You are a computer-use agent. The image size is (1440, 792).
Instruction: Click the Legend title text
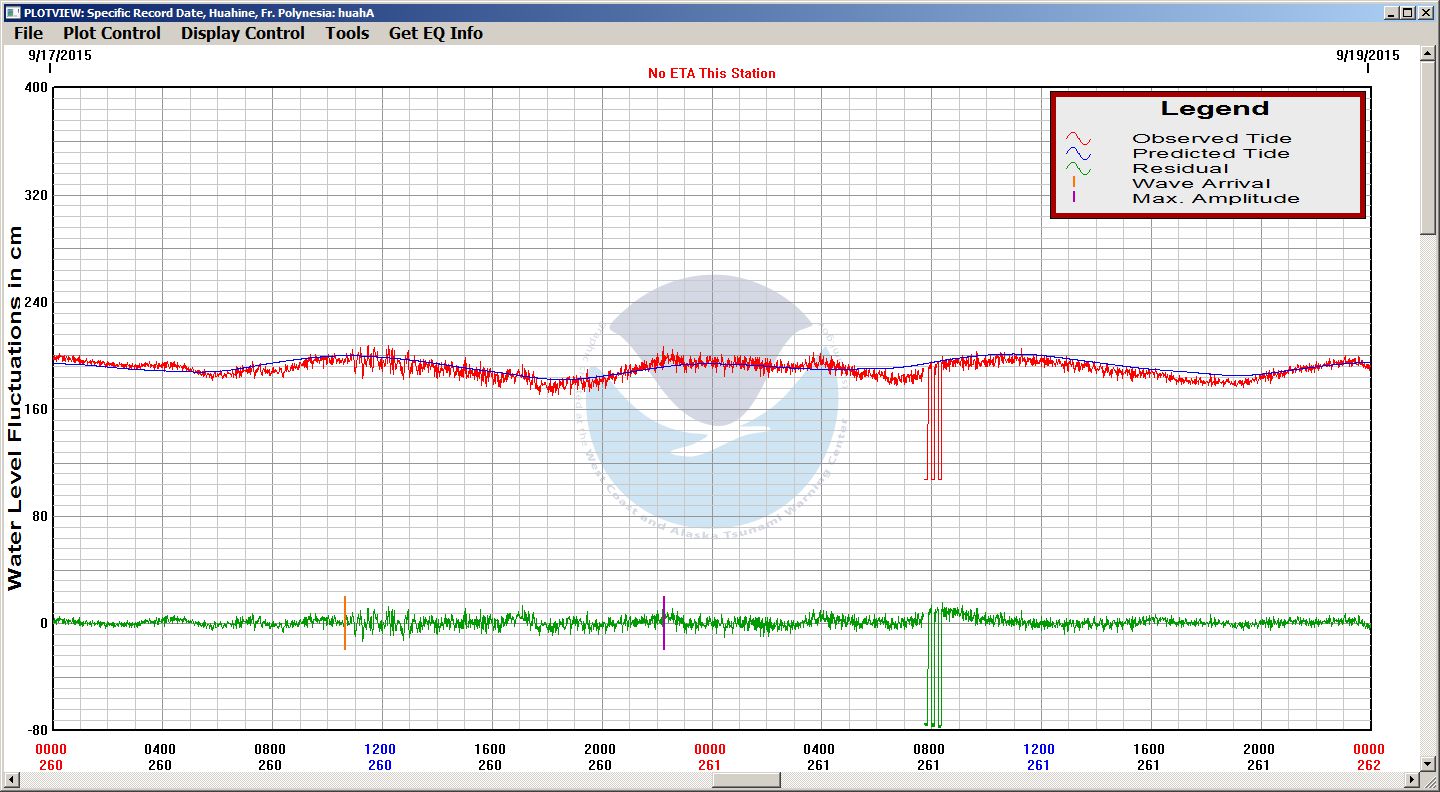point(1214,109)
